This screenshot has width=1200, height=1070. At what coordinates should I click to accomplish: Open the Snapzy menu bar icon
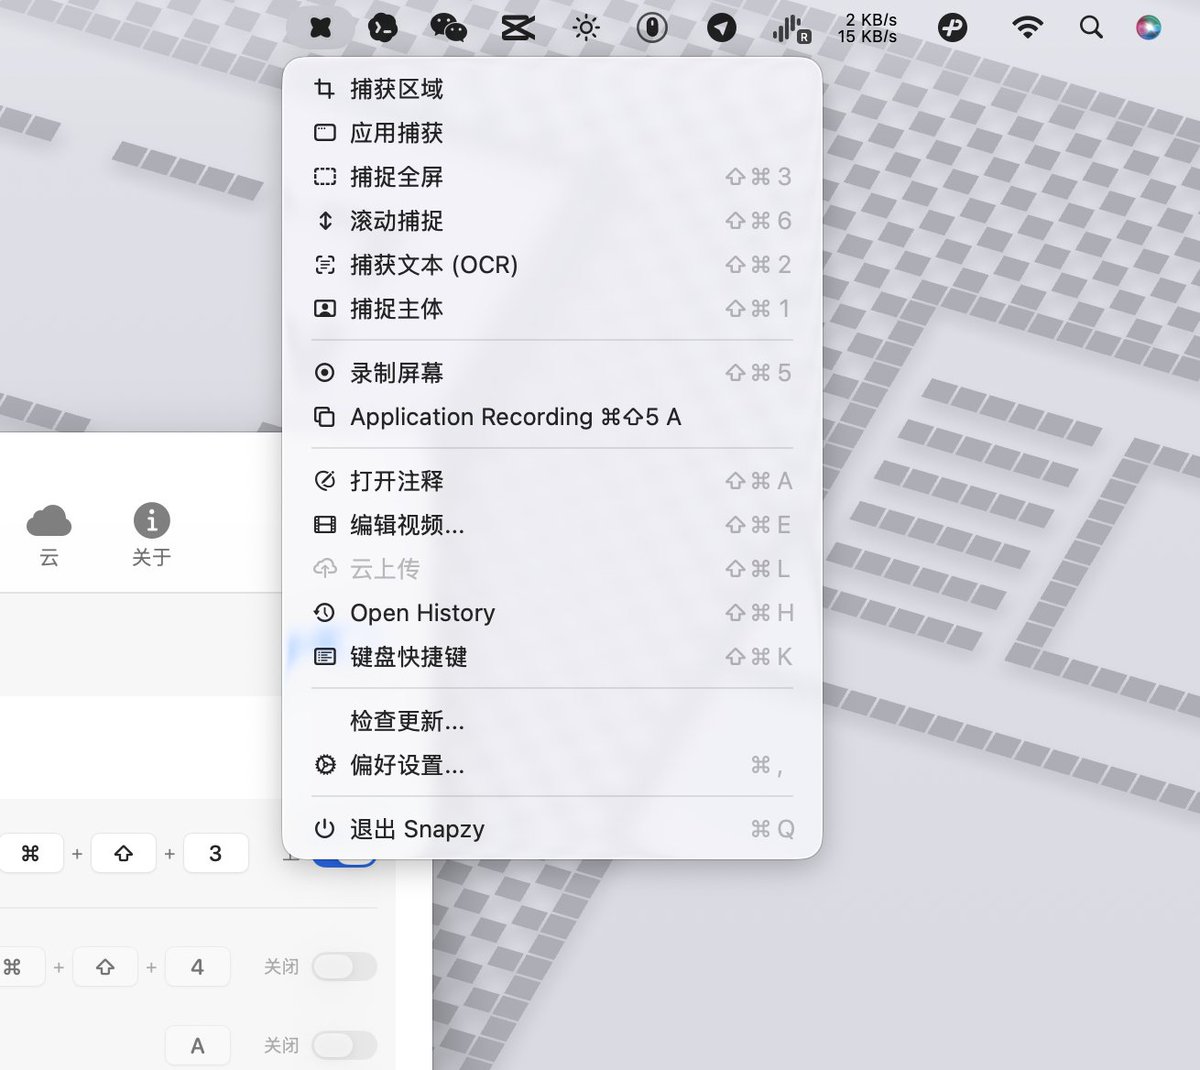click(x=320, y=27)
